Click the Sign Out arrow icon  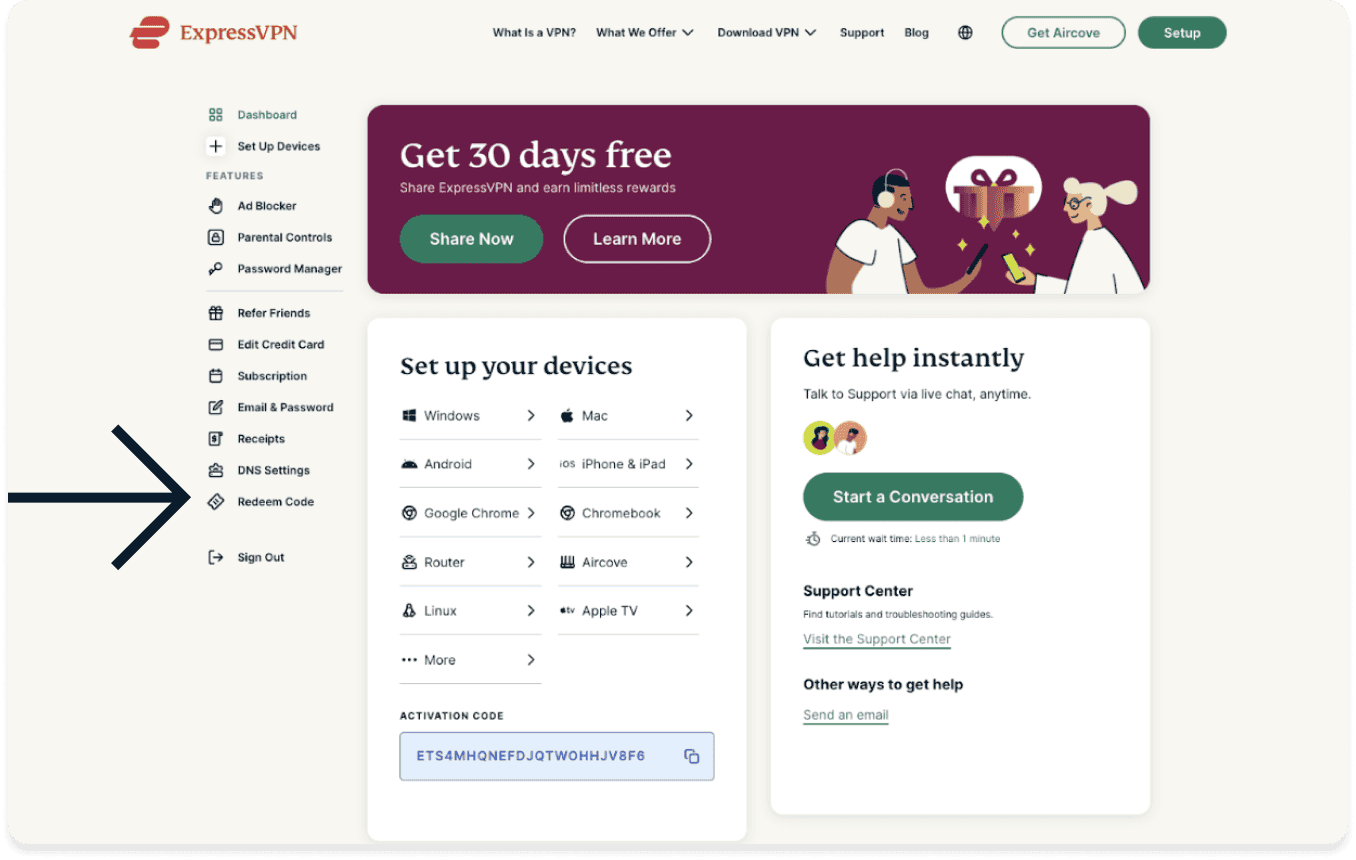[x=215, y=558]
